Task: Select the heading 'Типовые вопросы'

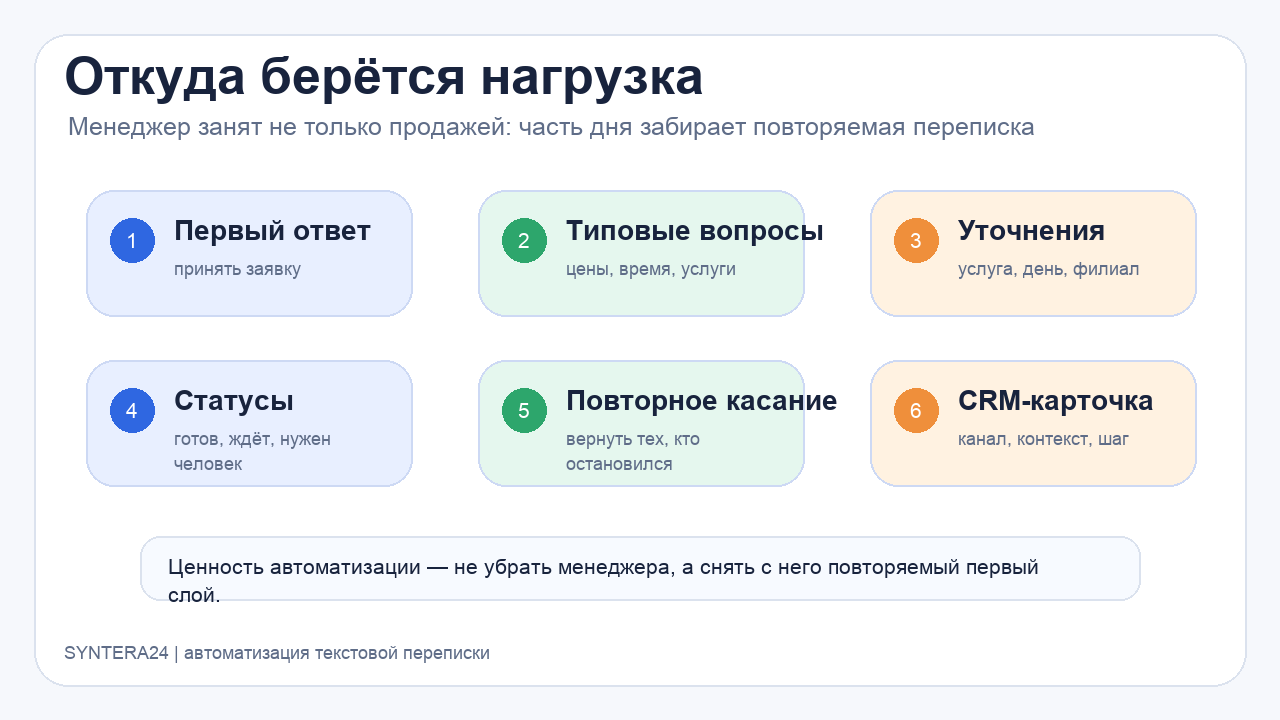Action: (695, 231)
